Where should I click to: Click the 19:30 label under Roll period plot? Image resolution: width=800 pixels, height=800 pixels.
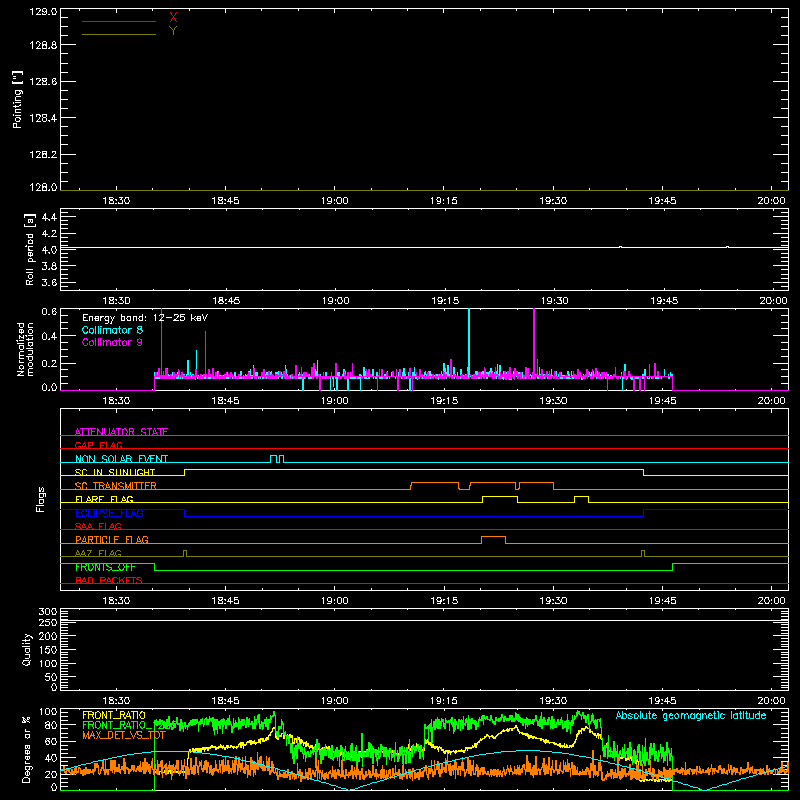click(x=555, y=301)
